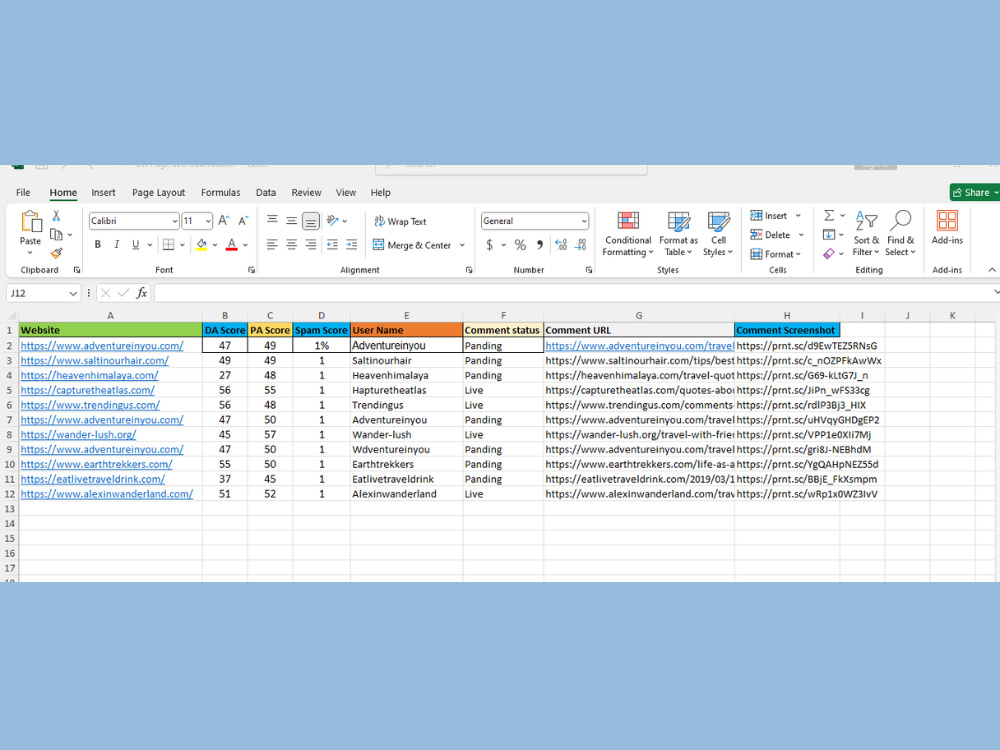
Task: Decrease decimal places
Action: click(x=580, y=244)
